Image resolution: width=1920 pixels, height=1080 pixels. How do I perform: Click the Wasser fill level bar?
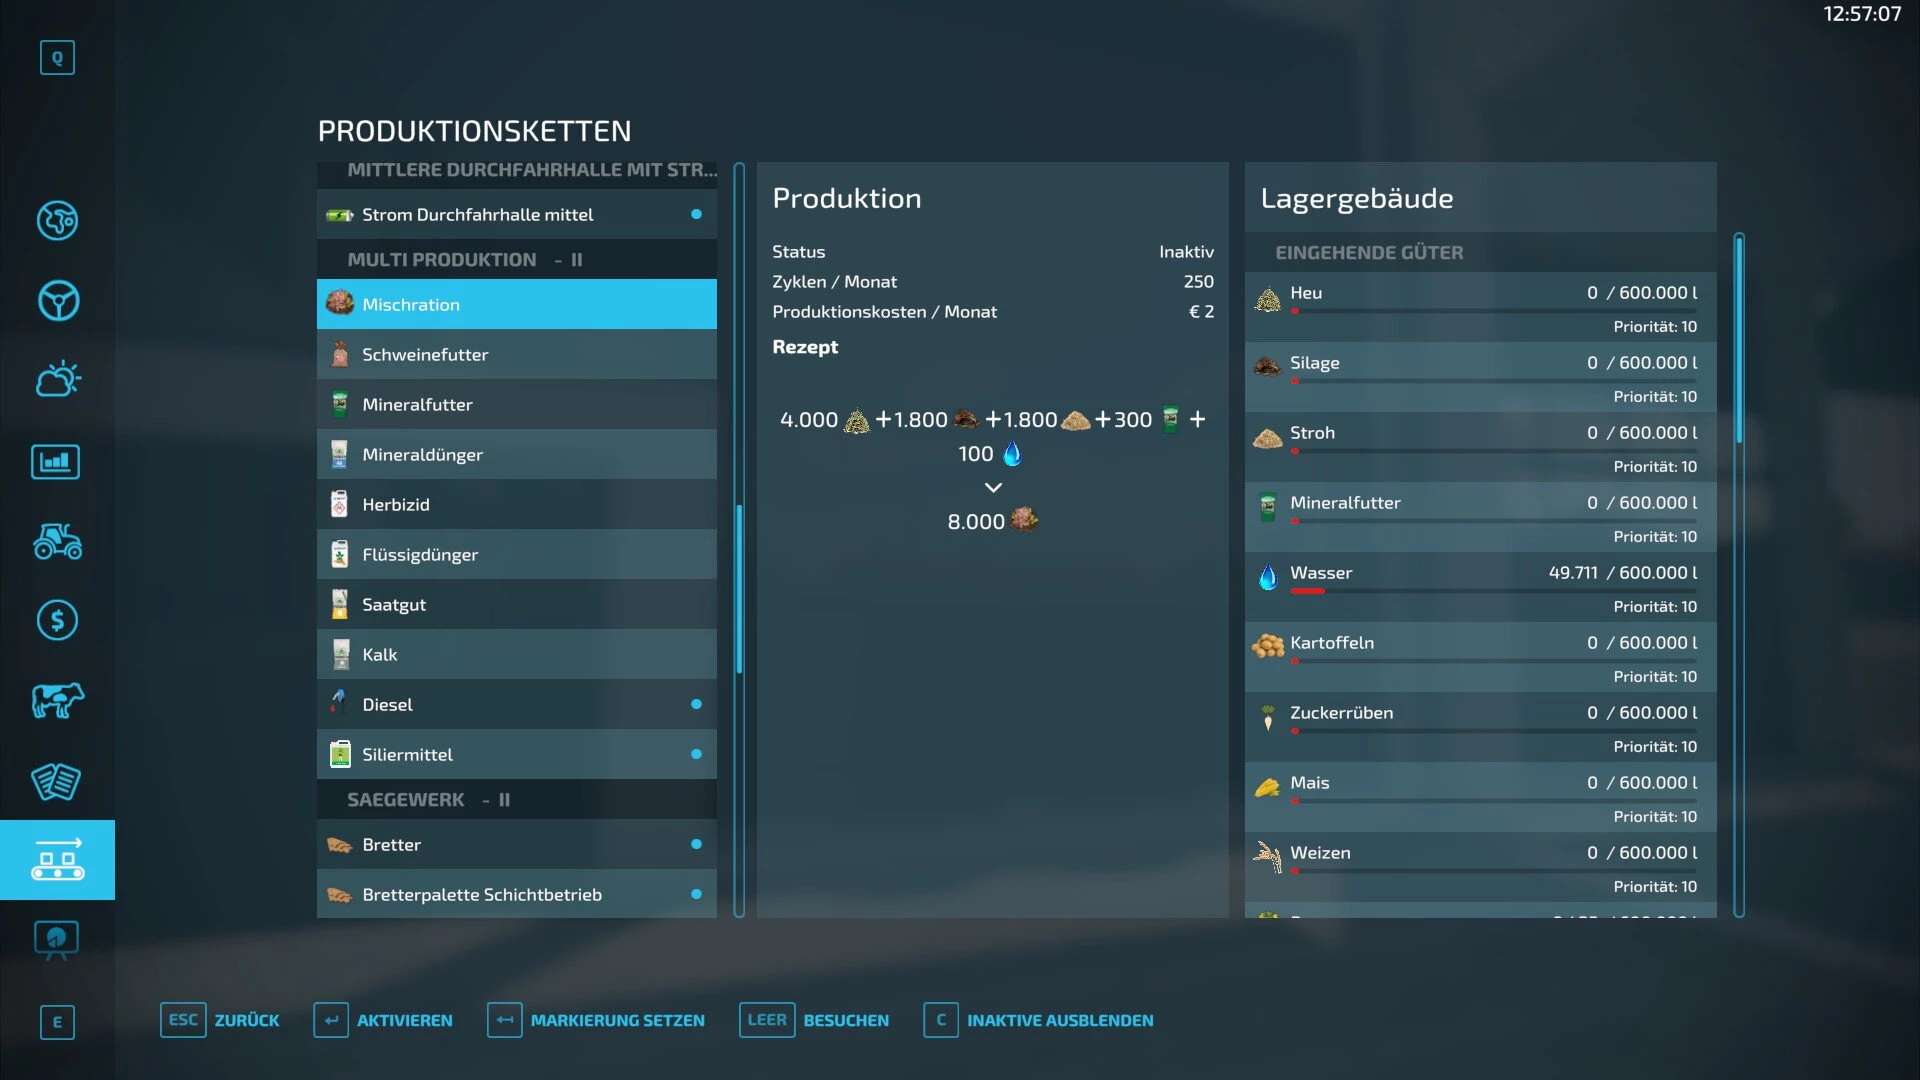click(1492, 592)
